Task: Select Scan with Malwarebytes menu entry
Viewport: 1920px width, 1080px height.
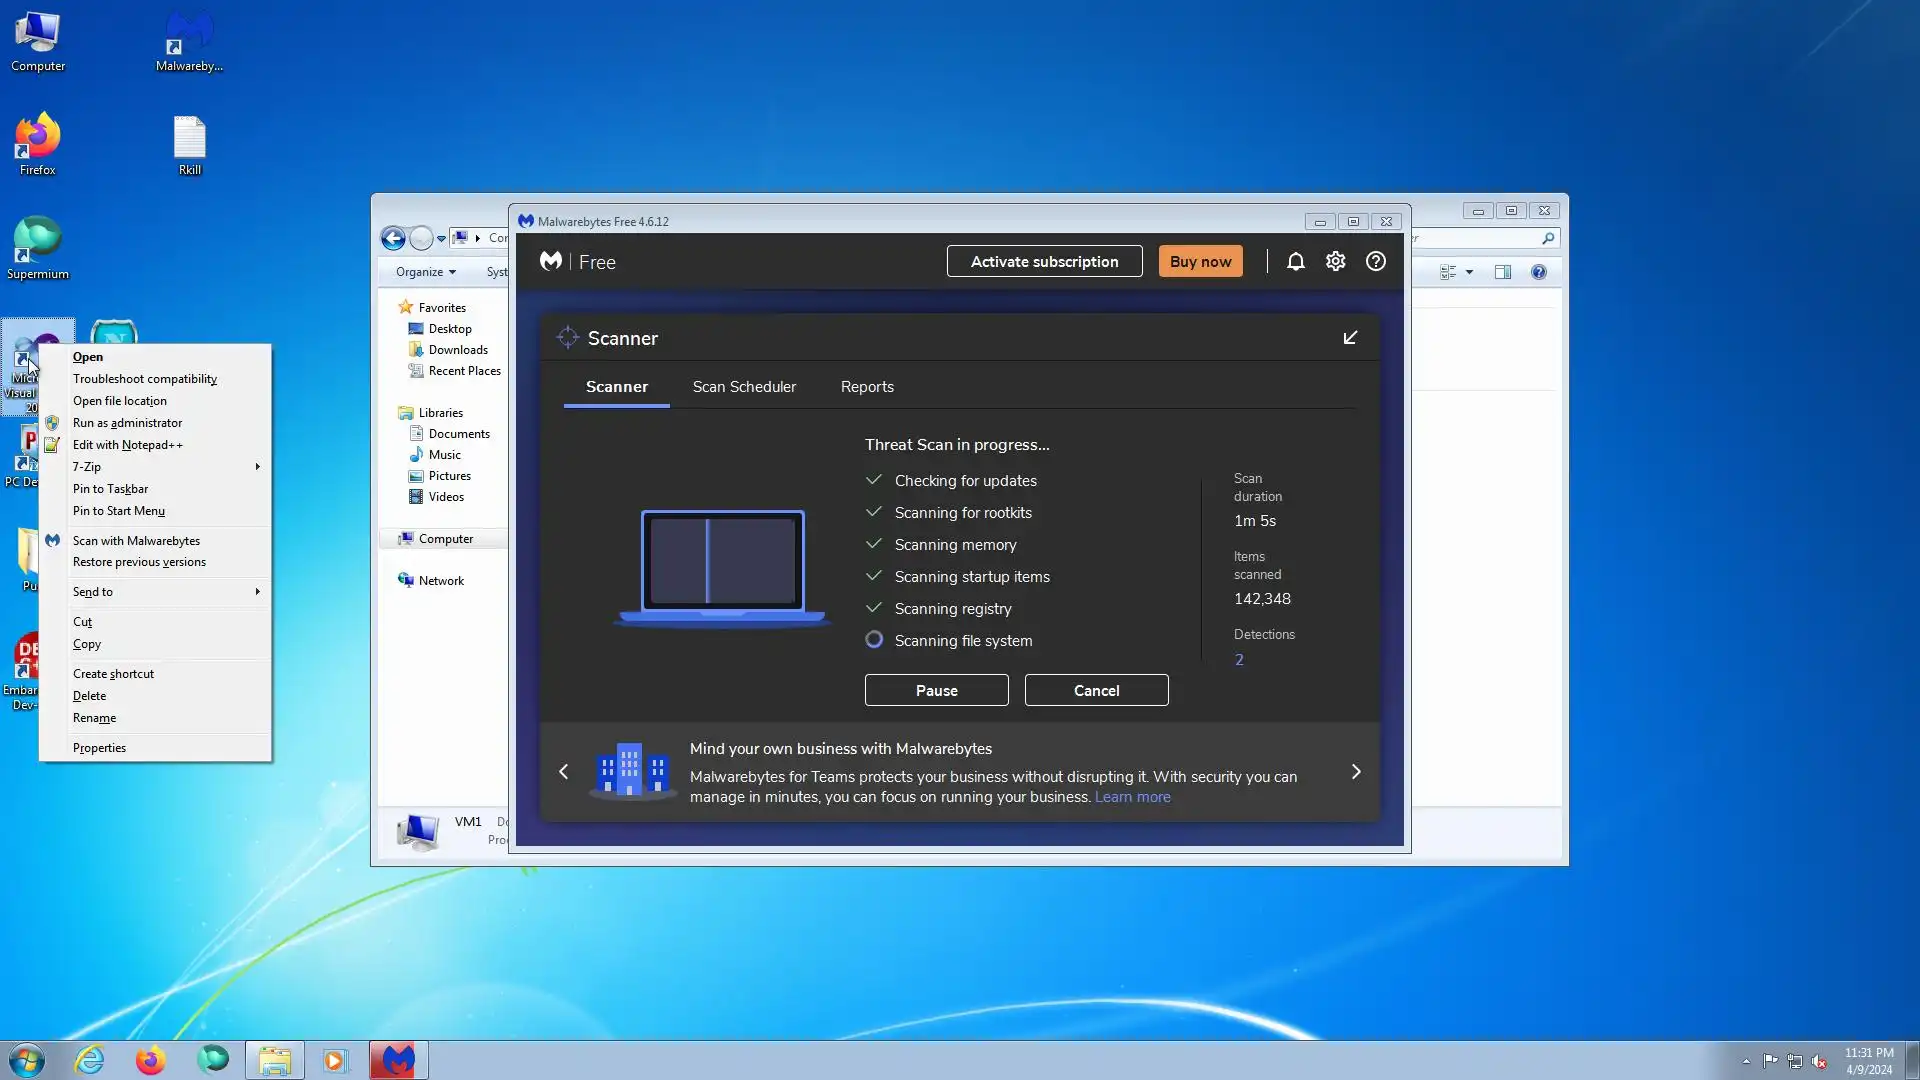Action: click(x=136, y=541)
